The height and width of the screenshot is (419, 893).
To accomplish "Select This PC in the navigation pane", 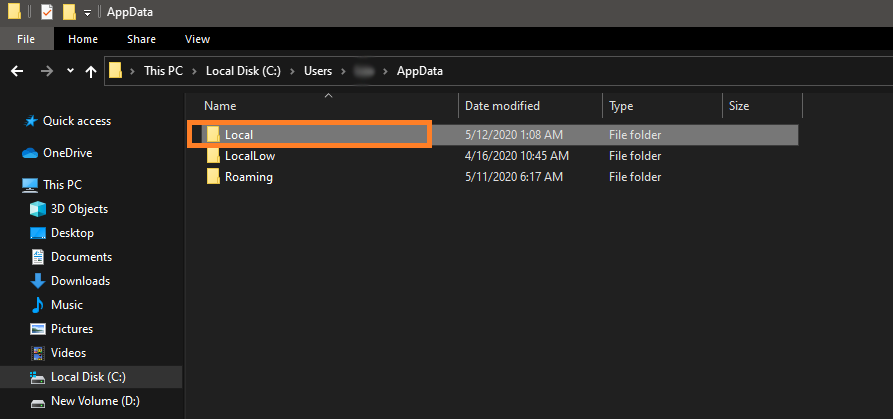I will 62,185.
